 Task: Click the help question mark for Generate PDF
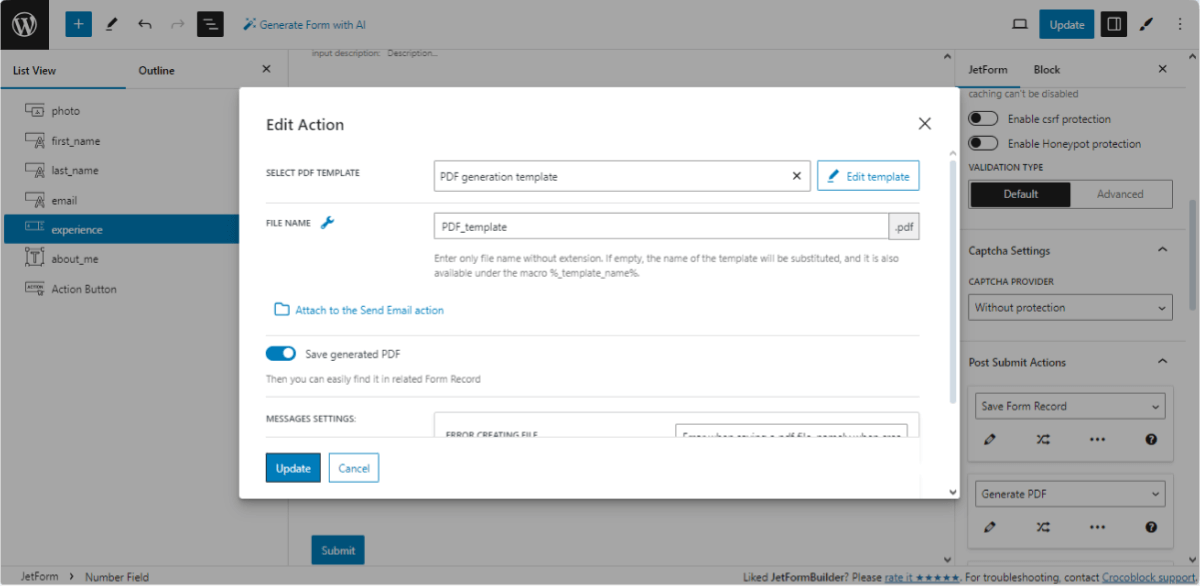point(1151,527)
